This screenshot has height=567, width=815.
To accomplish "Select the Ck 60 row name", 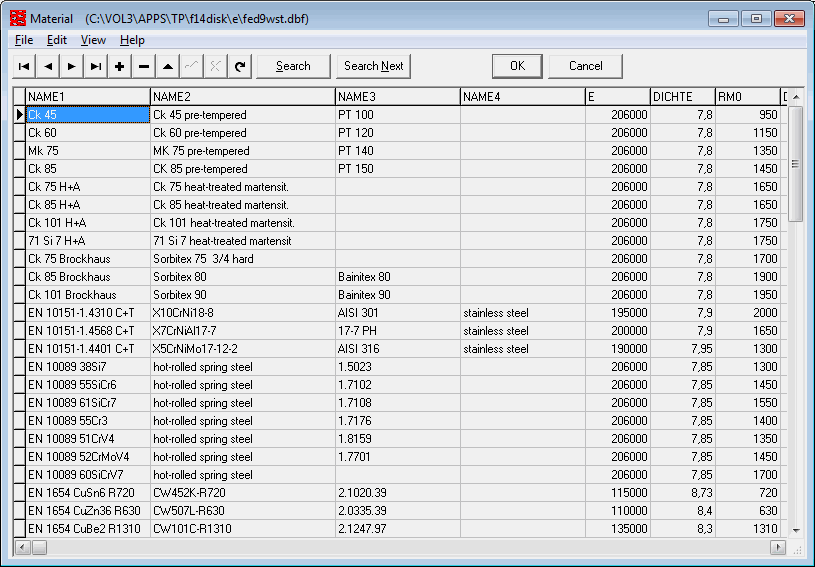I will (x=88, y=133).
